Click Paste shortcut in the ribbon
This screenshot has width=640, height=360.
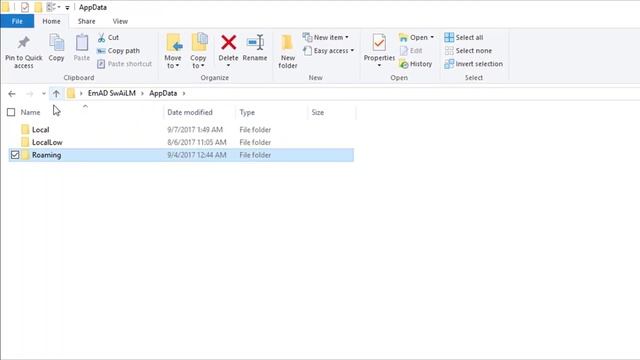click(x=124, y=64)
